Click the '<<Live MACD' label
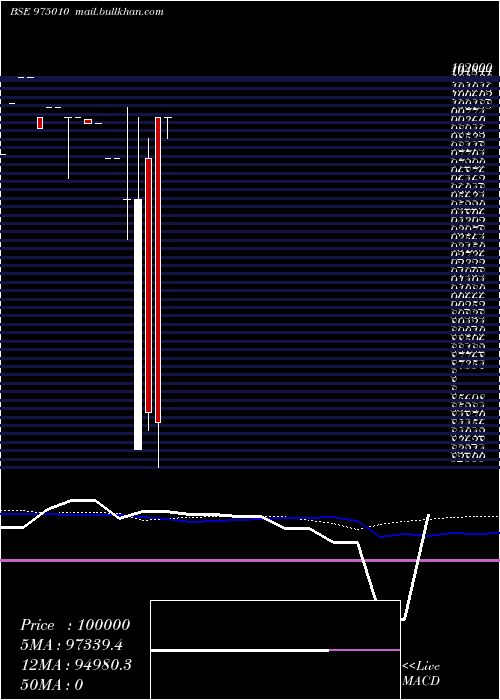500x700 pixels. coord(421,673)
